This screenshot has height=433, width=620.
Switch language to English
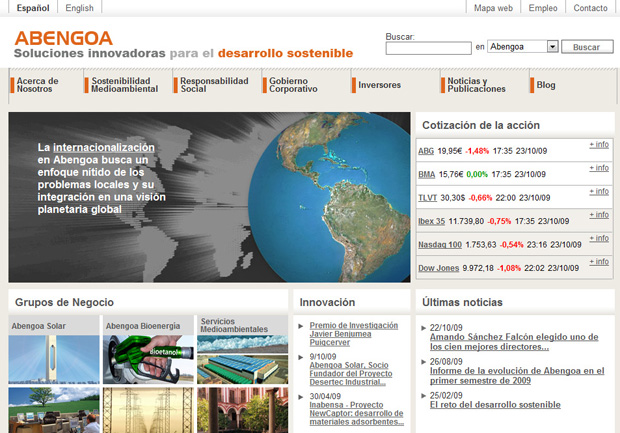[79, 8]
